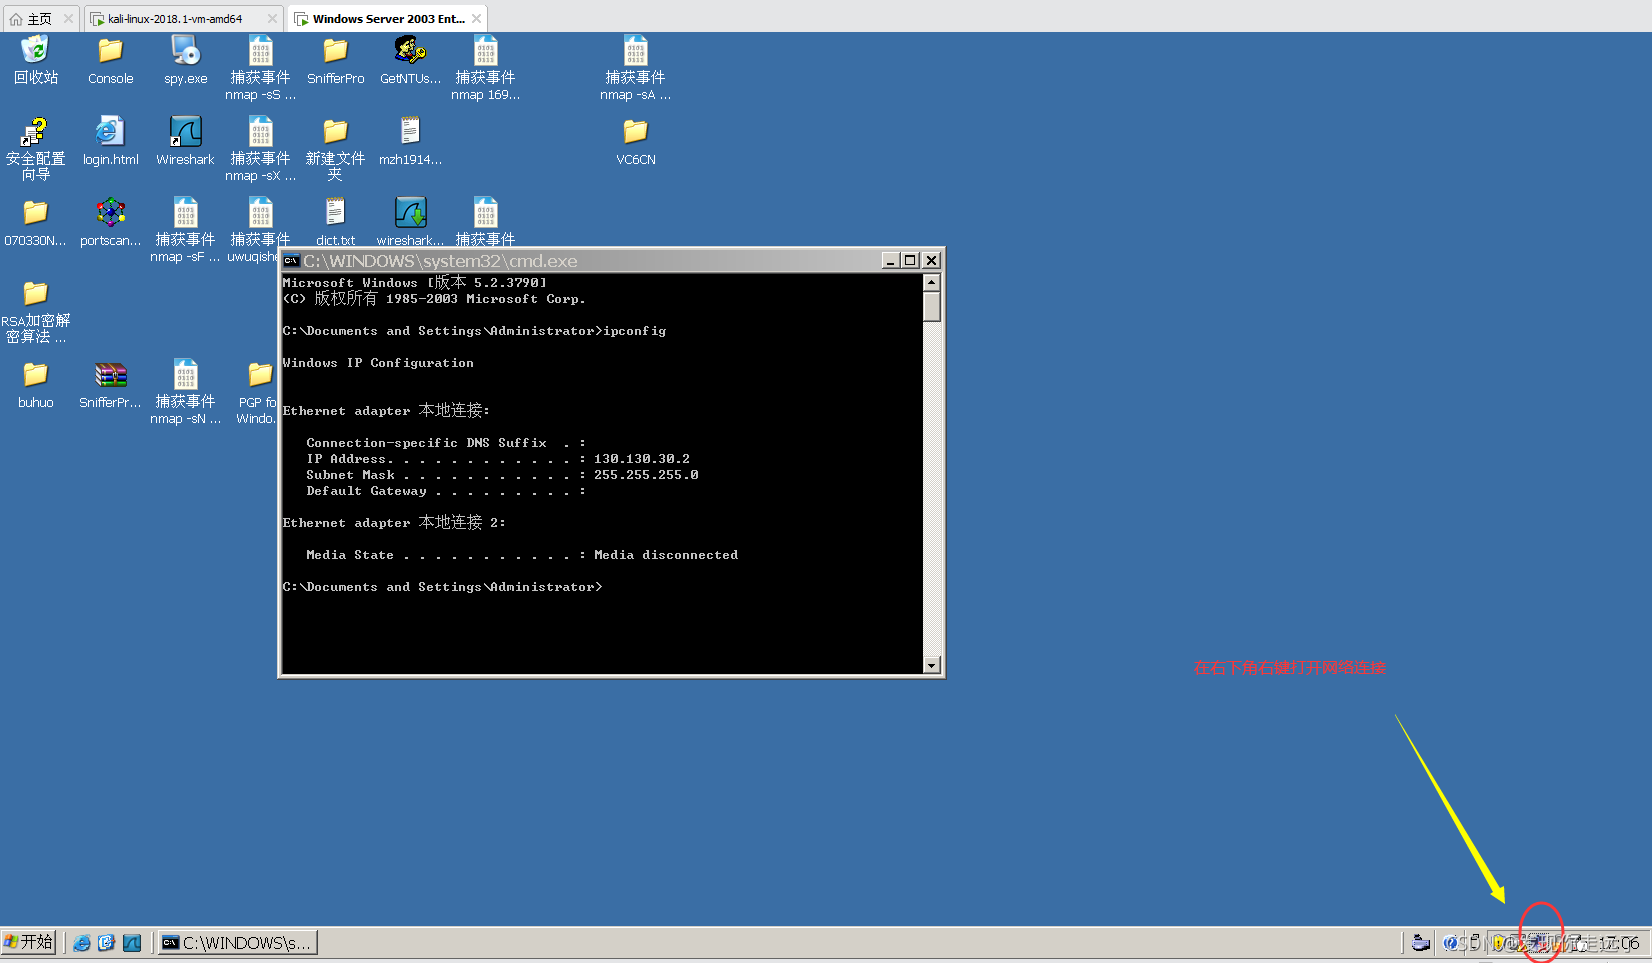Click network connection icon in system tray
Viewport: 1652px width, 963px height.
tap(1538, 943)
